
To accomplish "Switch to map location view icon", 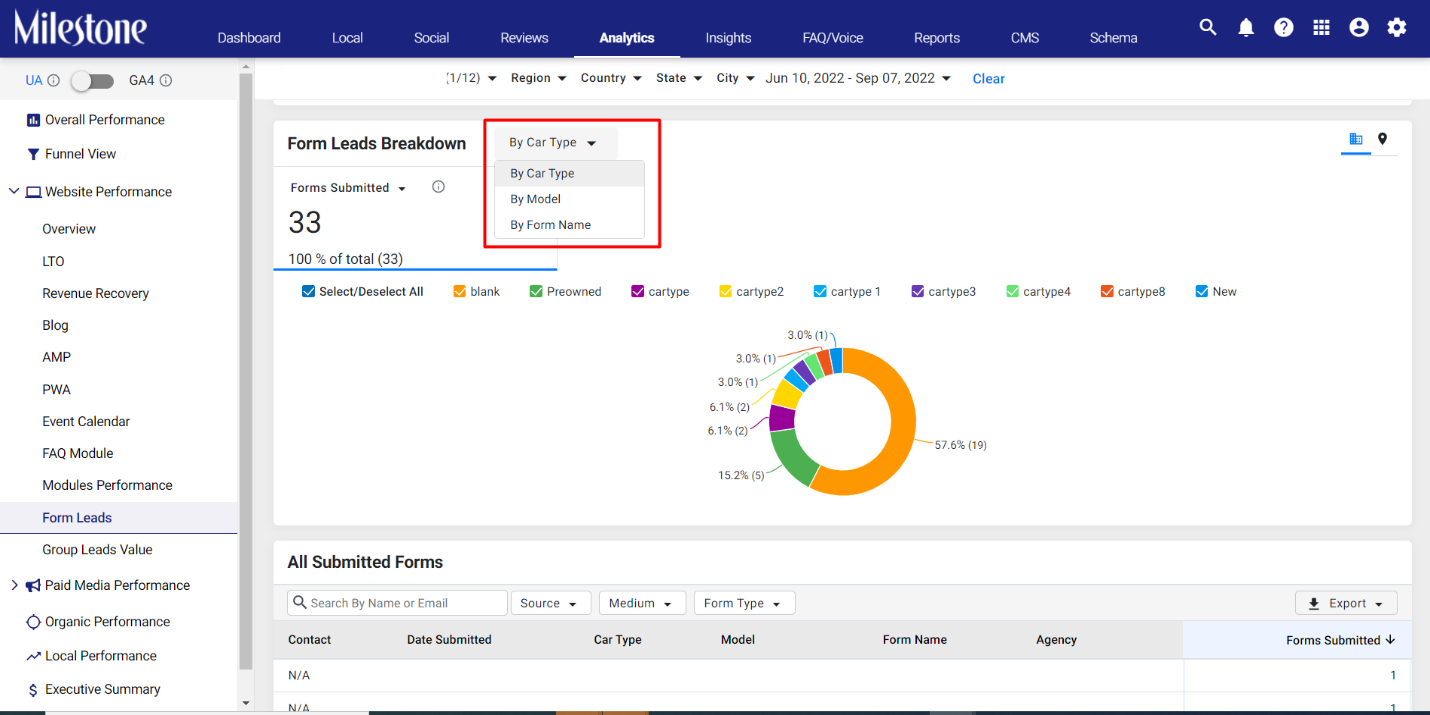I will coord(1382,139).
